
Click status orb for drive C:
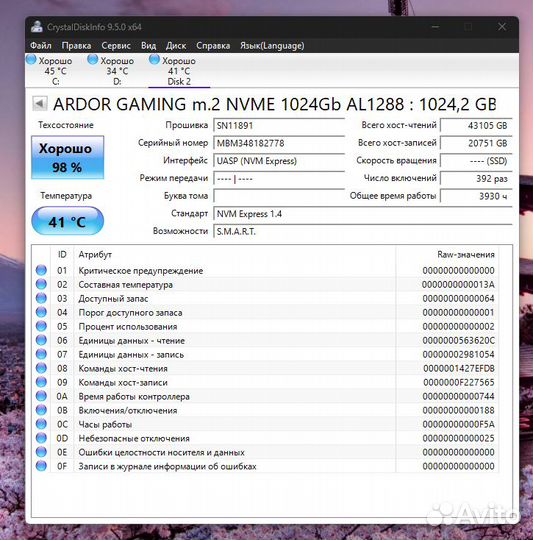31,60
